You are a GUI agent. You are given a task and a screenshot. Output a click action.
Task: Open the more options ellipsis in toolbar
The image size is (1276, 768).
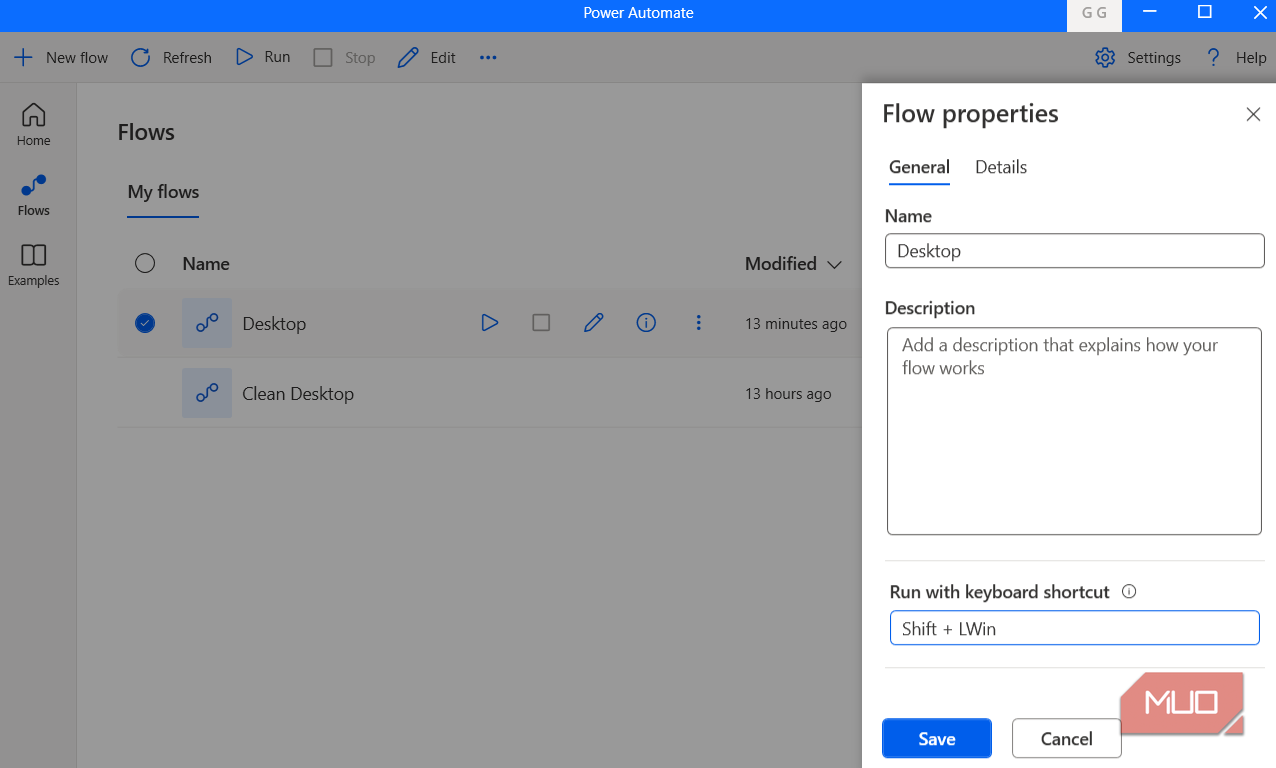point(488,58)
